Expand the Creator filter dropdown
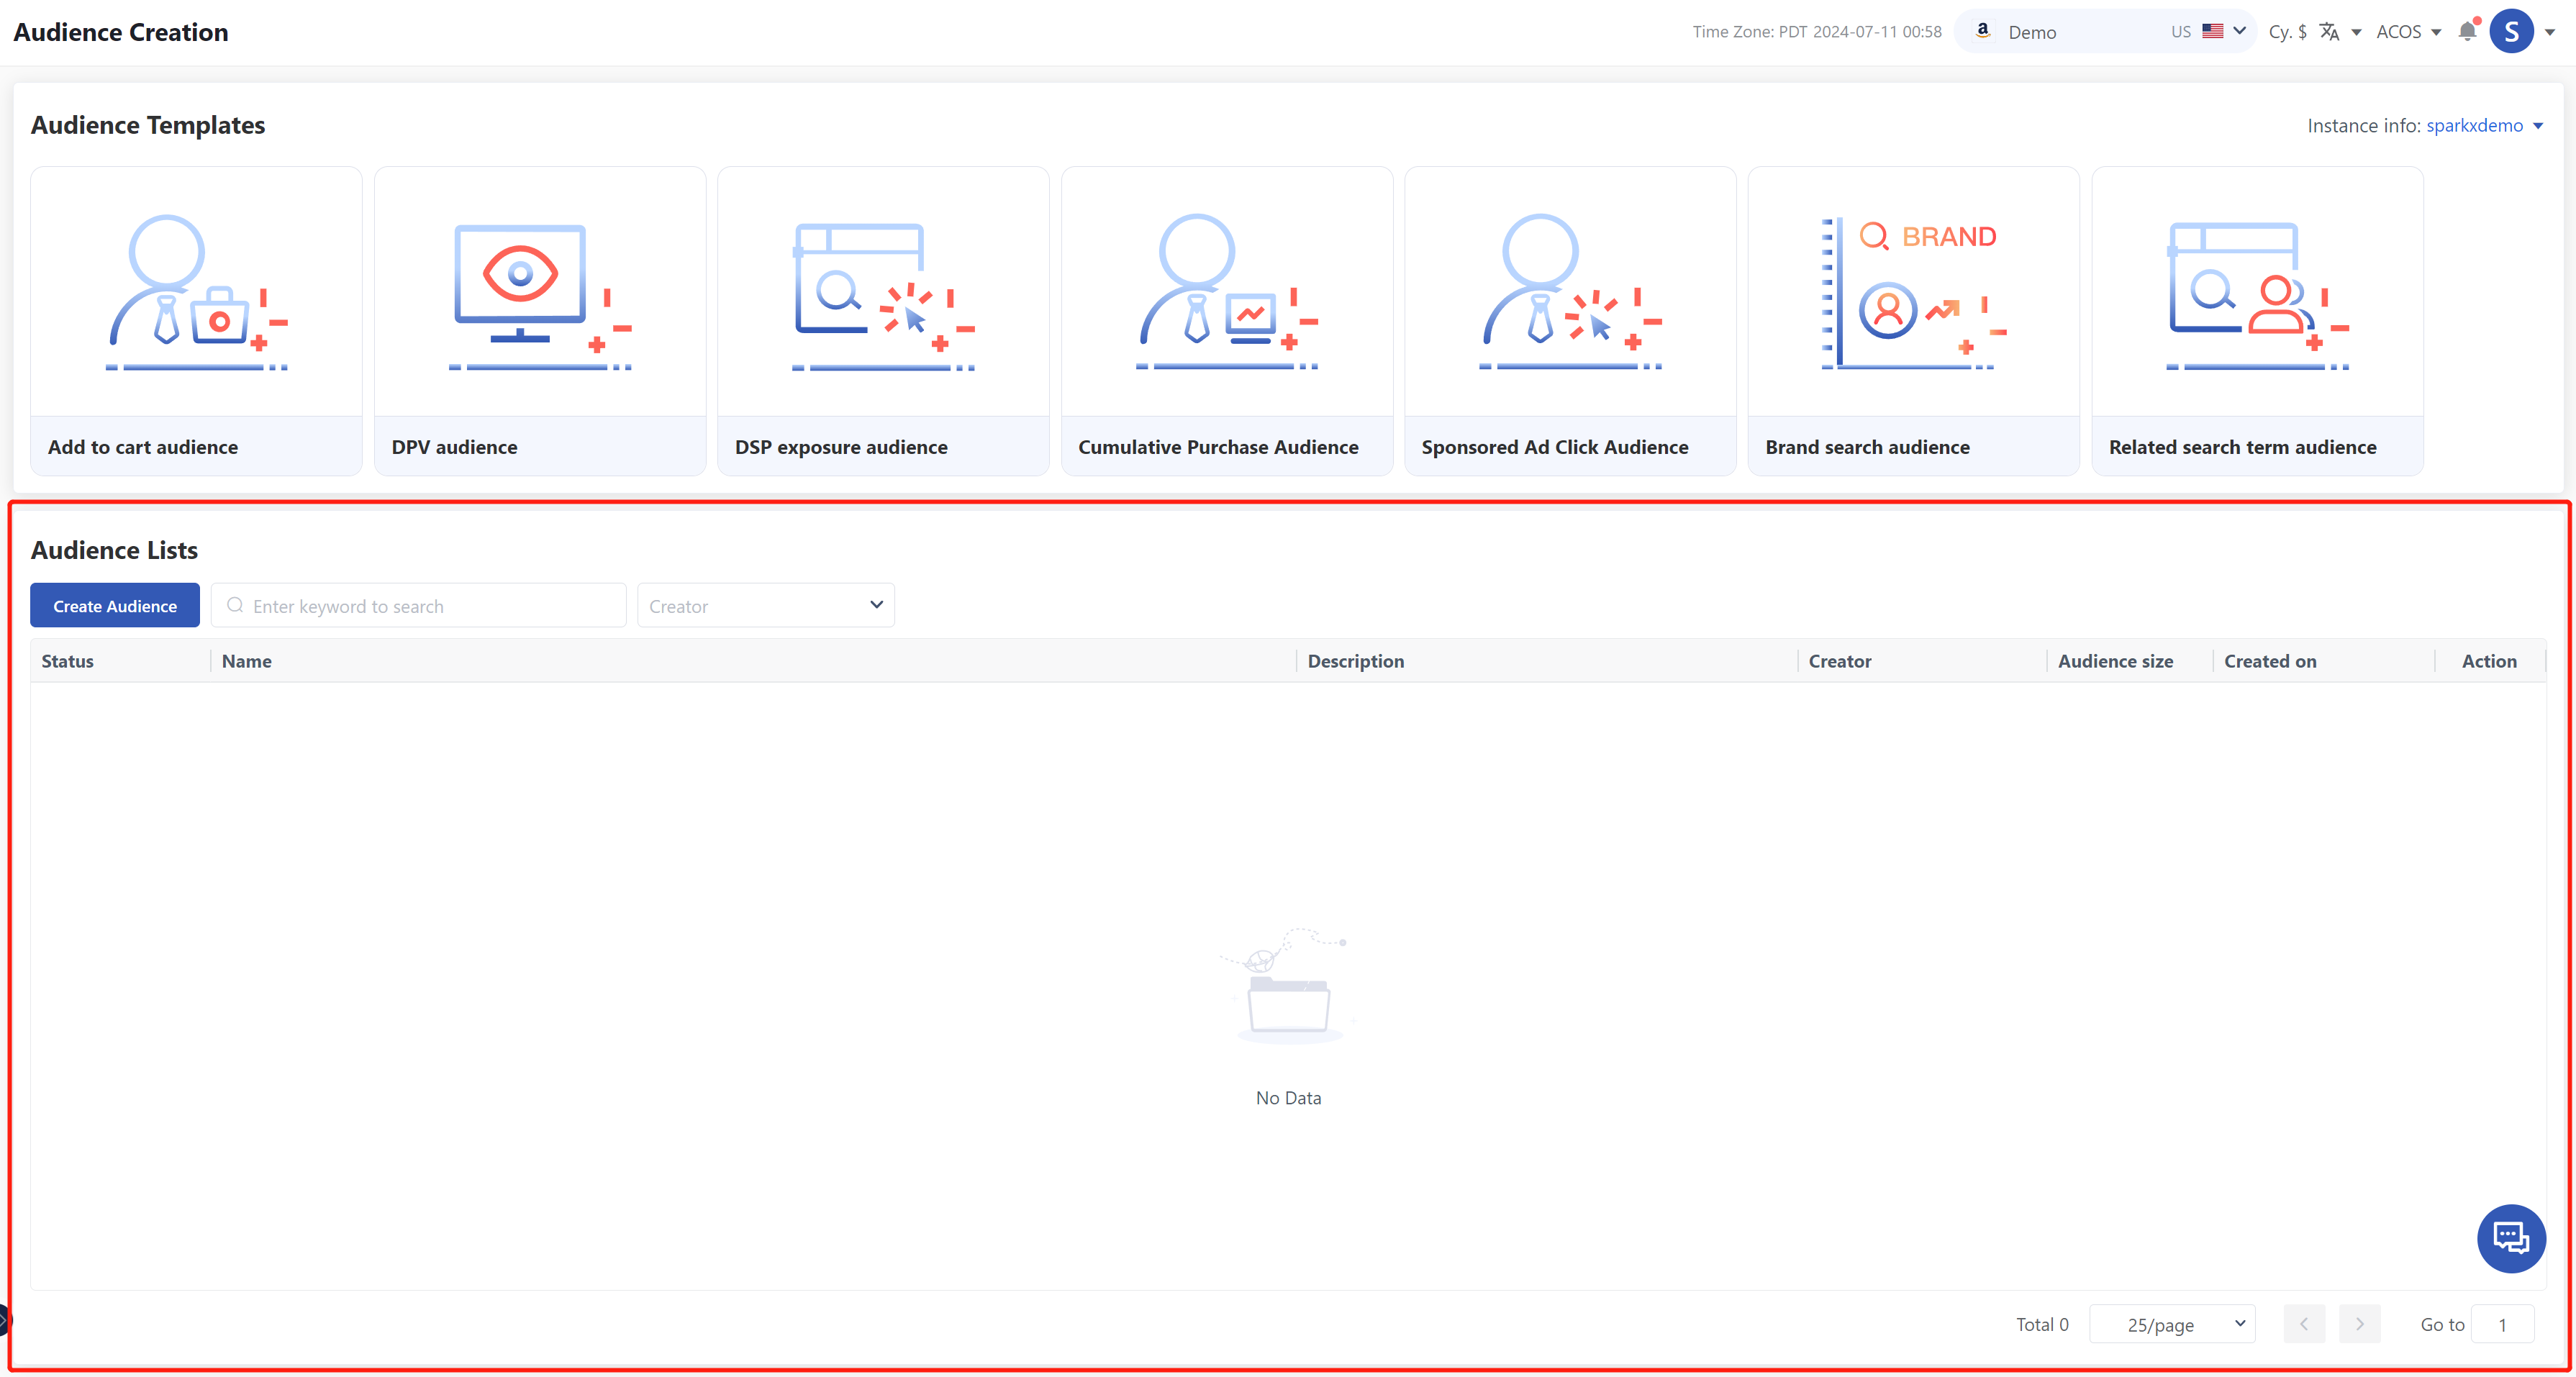This screenshot has height=1377, width=2576. (x=765, y=605)
